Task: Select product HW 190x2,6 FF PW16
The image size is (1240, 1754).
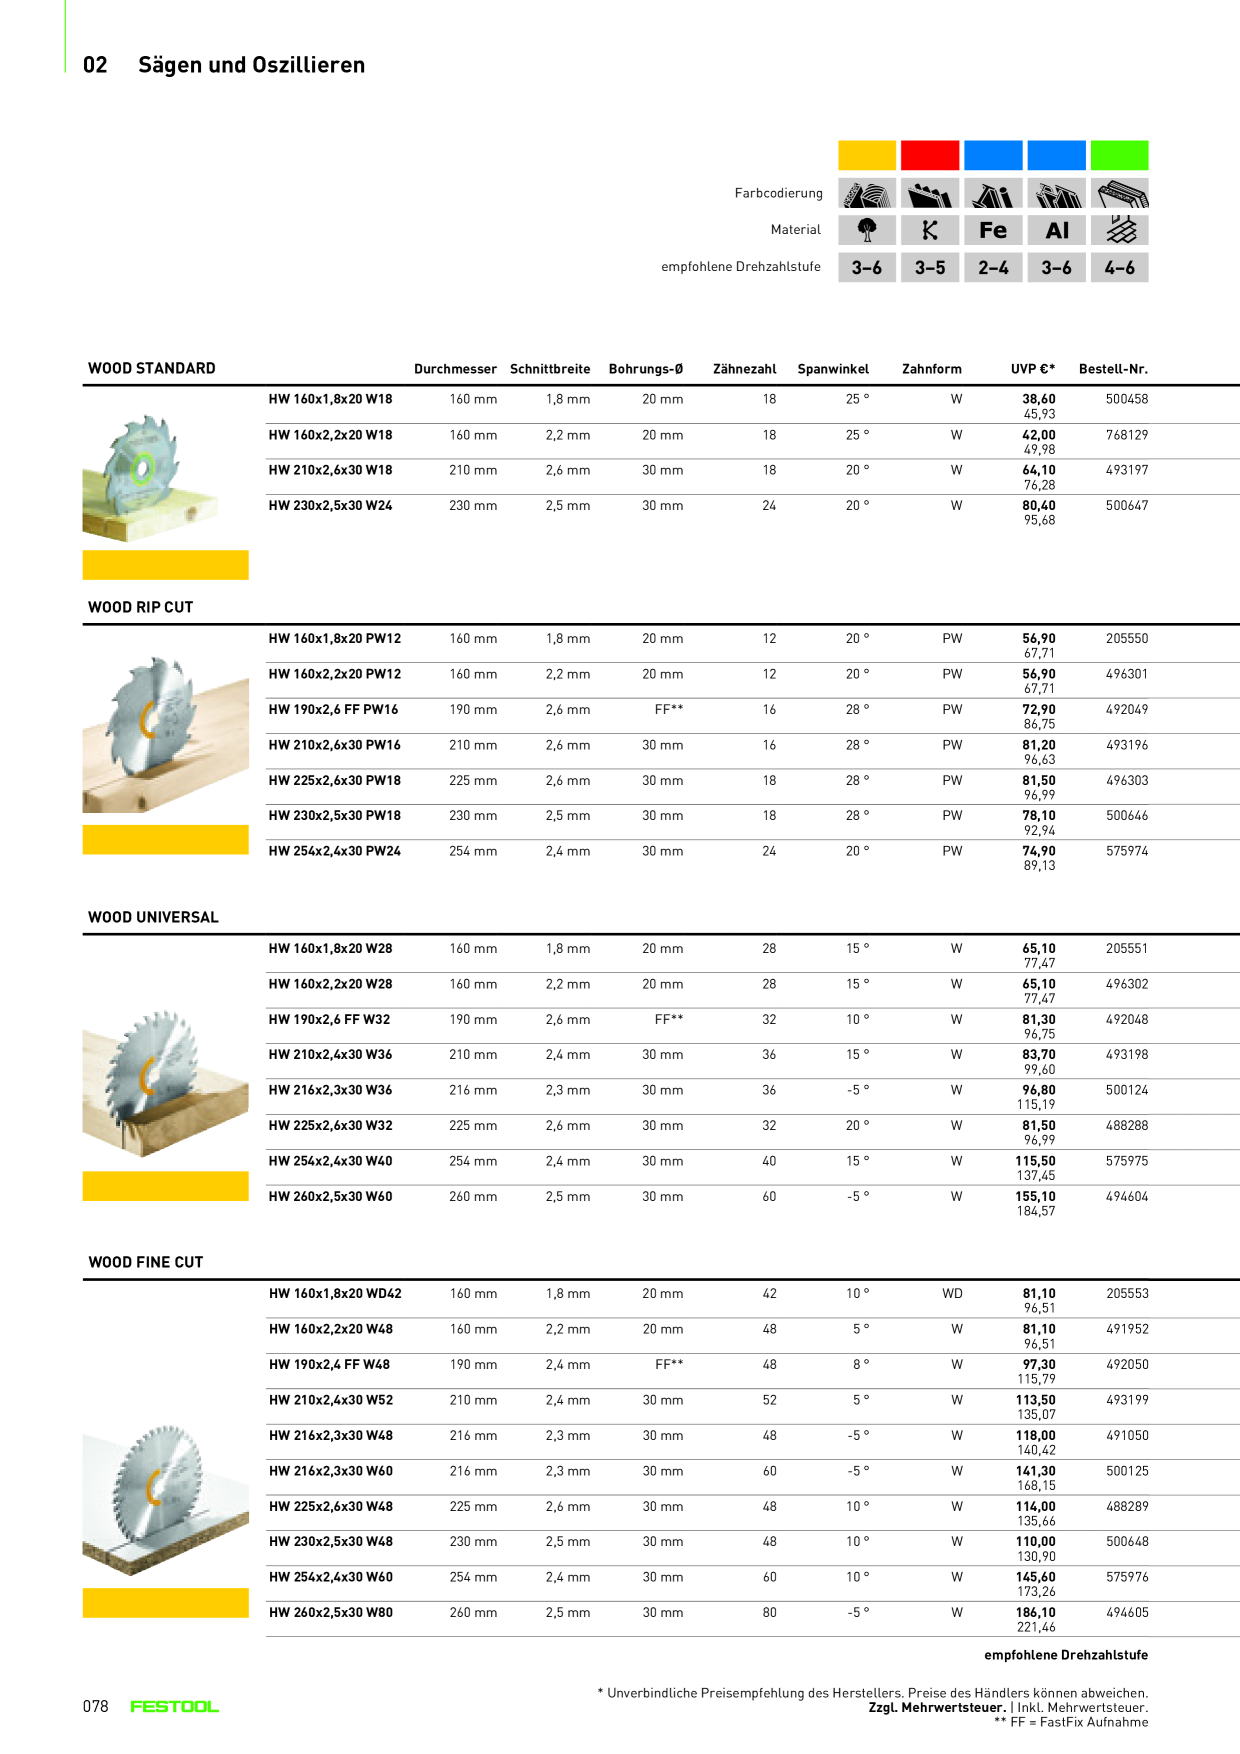Action: point(333,710)
